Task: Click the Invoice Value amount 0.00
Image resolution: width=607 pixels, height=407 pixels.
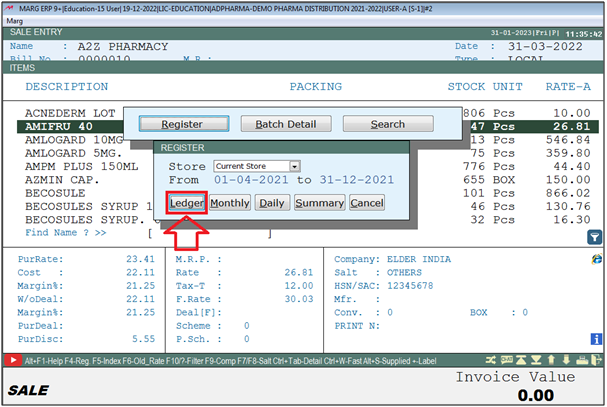Action: [536, 395]
